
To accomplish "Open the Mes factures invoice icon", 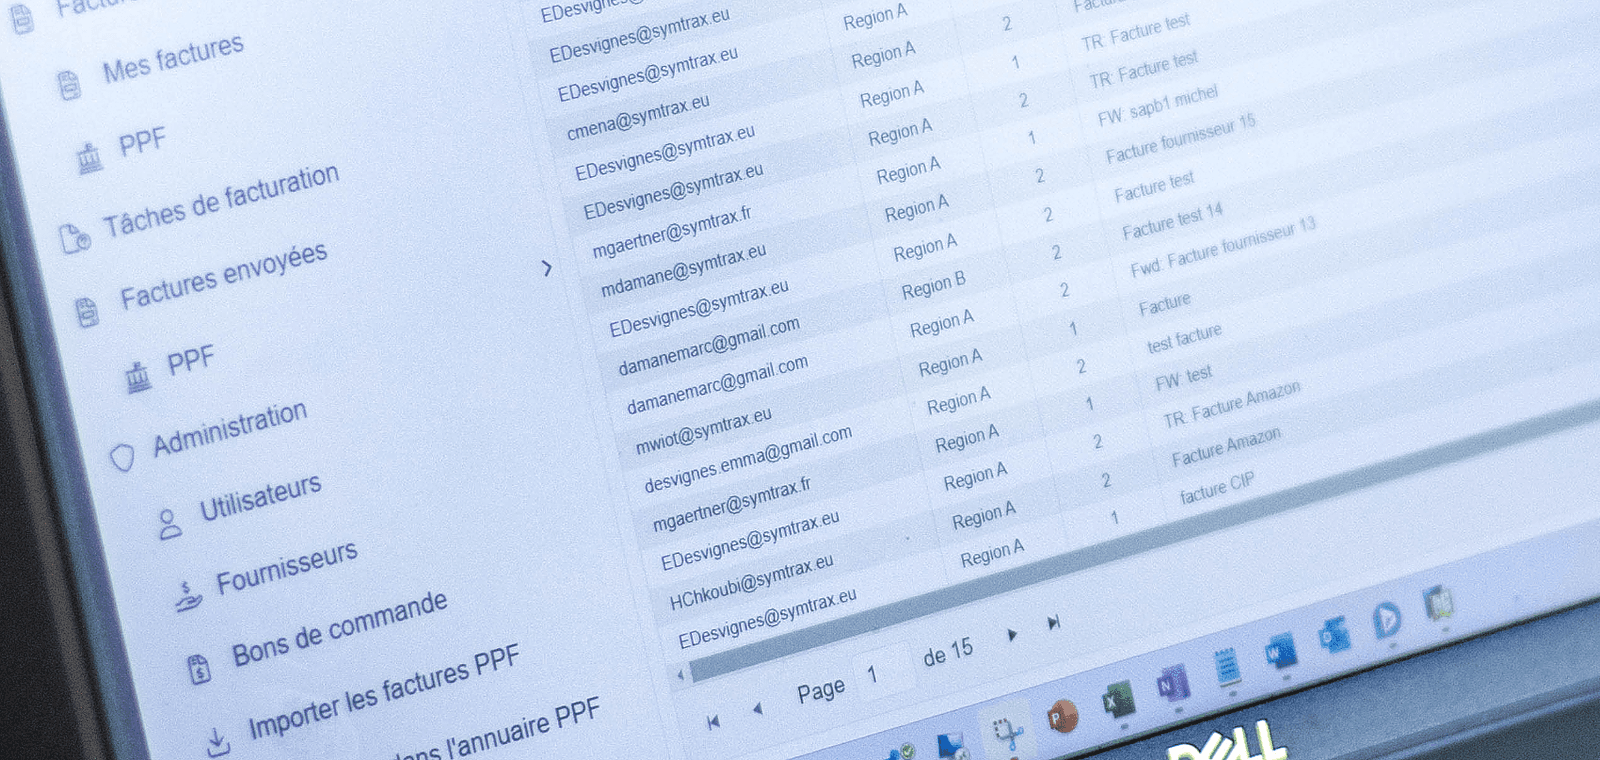I will 68,85.
